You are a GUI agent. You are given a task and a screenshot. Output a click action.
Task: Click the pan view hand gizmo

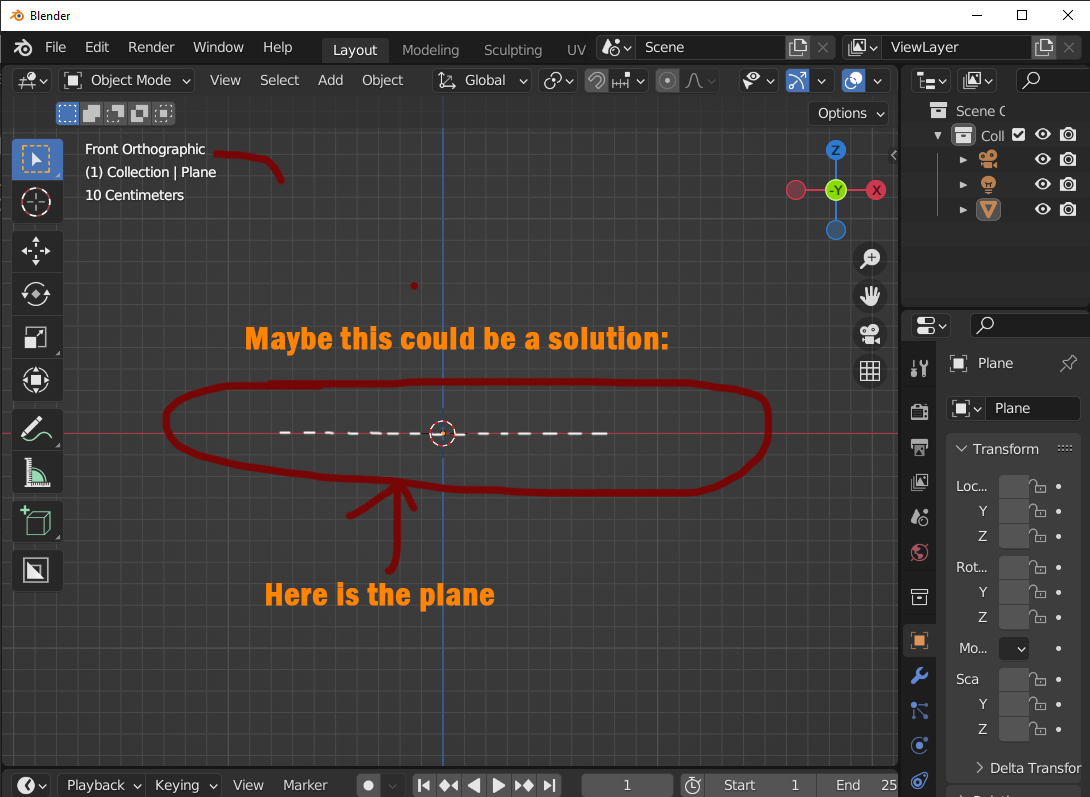870,296
